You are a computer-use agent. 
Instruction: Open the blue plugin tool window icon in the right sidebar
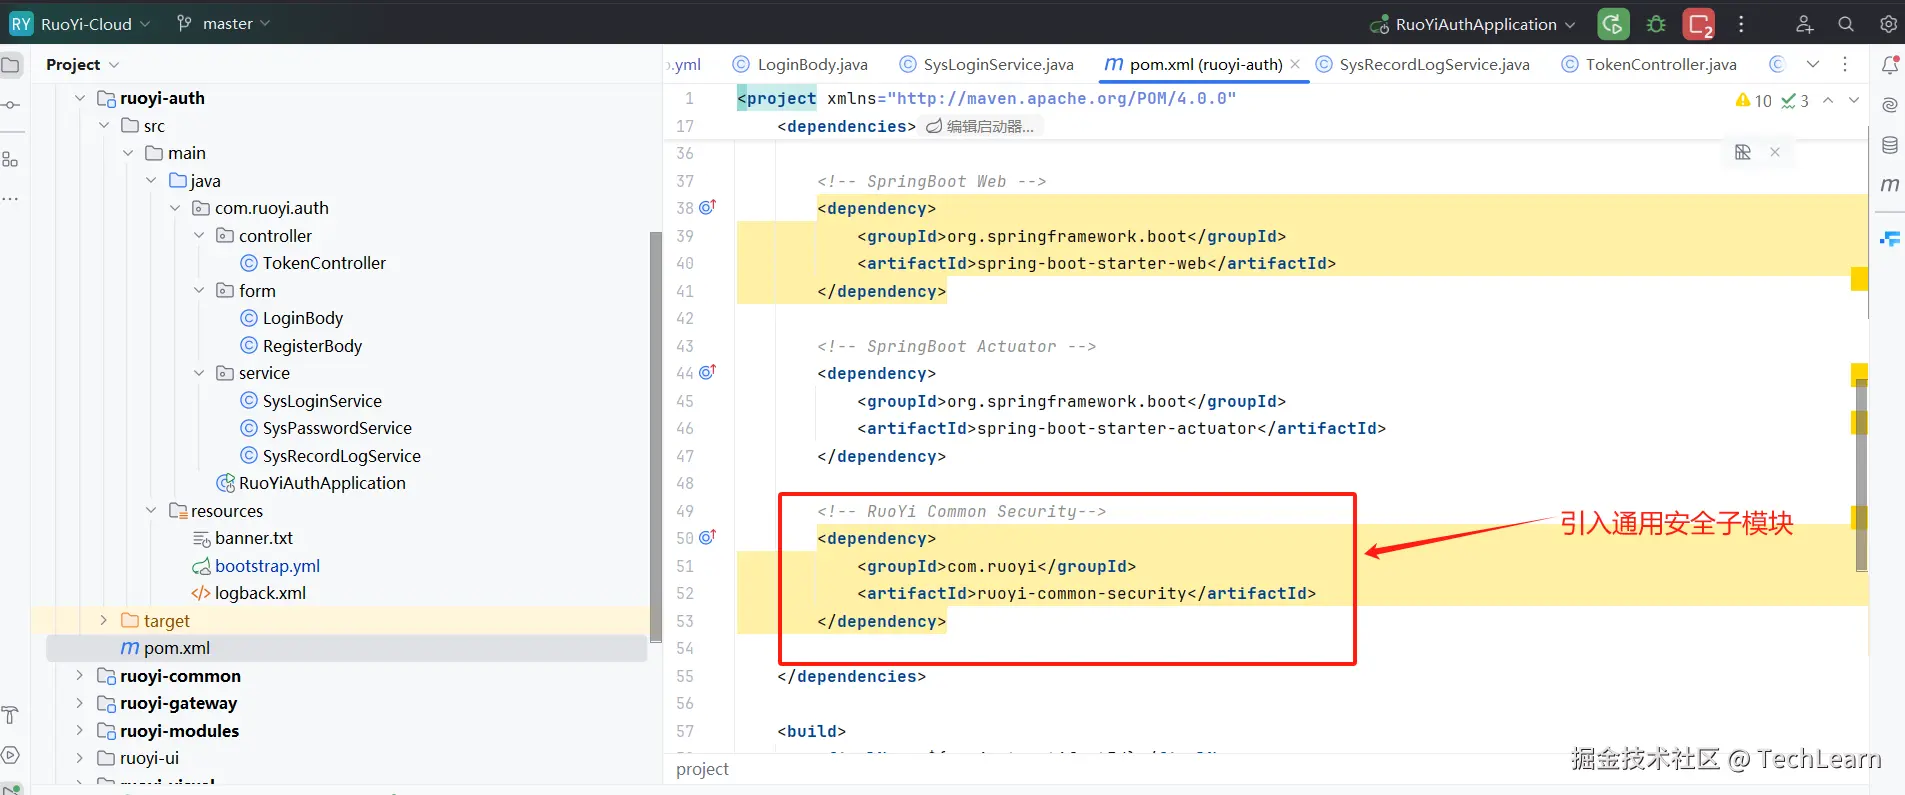pyautogui.click(x=1890, y=239)
